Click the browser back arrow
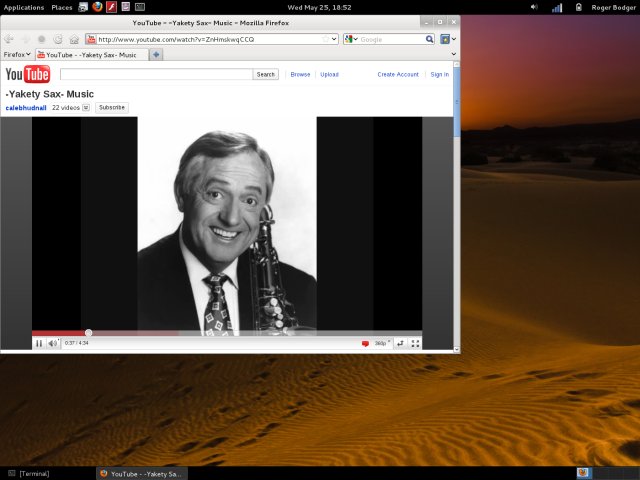640x480 pixels. [x=10, y=39]
